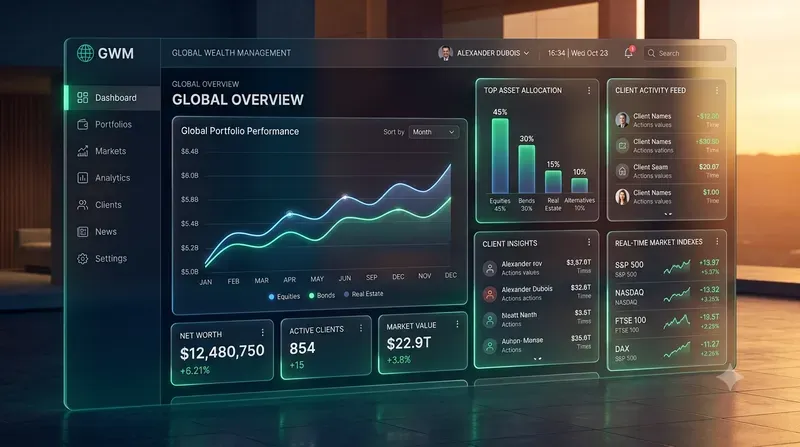Image resolution: width=800 pixels, height=447 pixels.
Task: Click the 854 active clients value
Action: (x=302, y=349)
